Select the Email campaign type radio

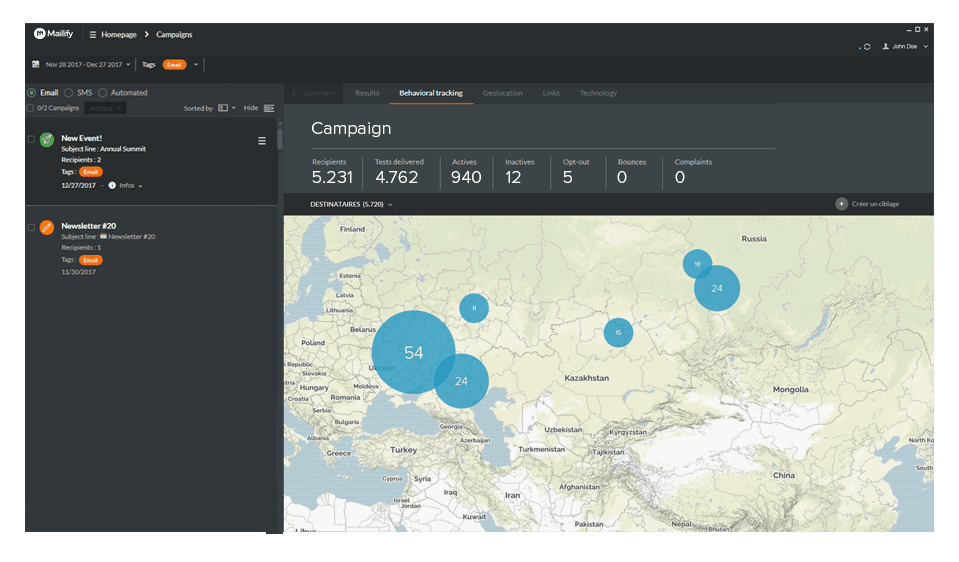[31, 93]
